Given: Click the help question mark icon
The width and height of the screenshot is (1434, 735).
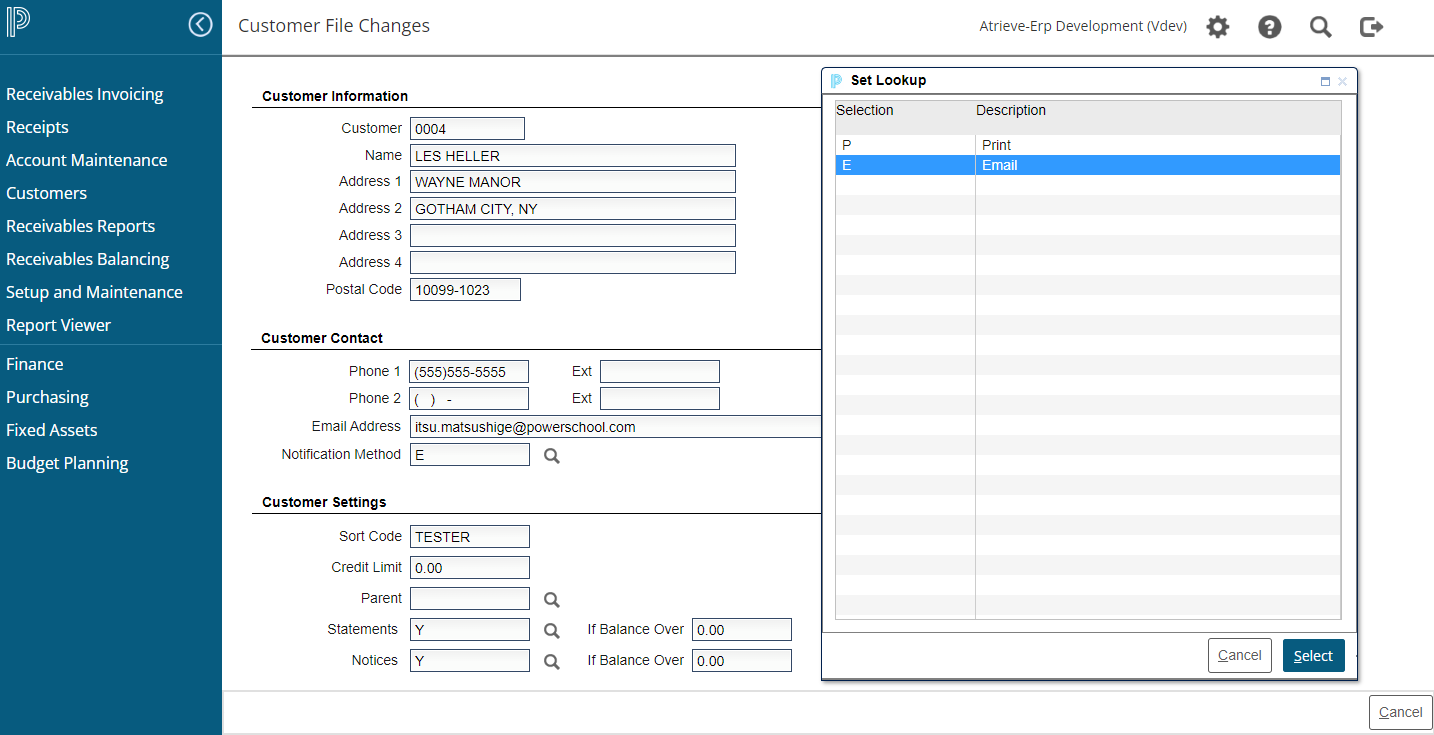Looking at the screenshot, I should (1269, 27).
